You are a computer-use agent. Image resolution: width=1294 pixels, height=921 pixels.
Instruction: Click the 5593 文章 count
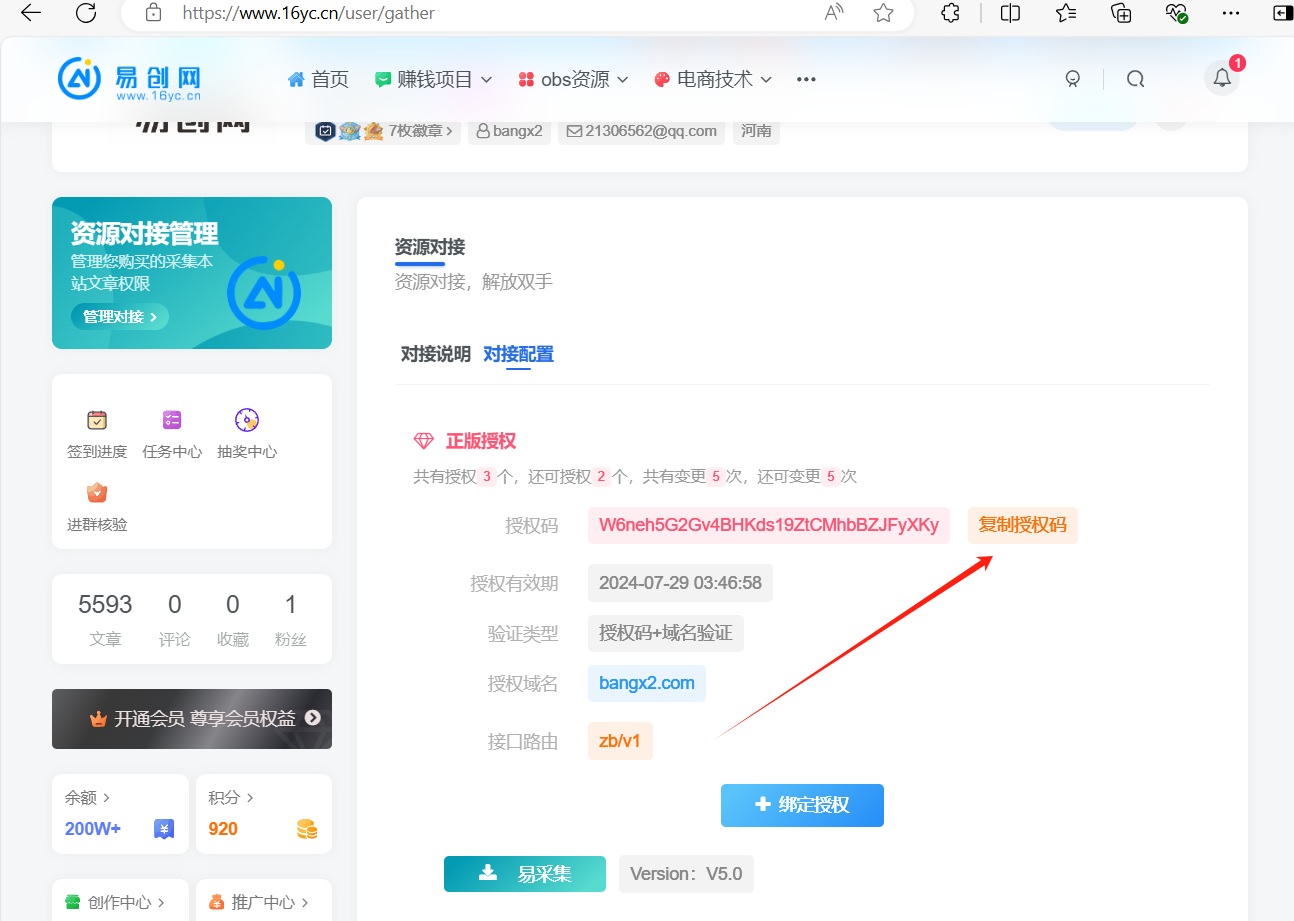click(105, 619)
